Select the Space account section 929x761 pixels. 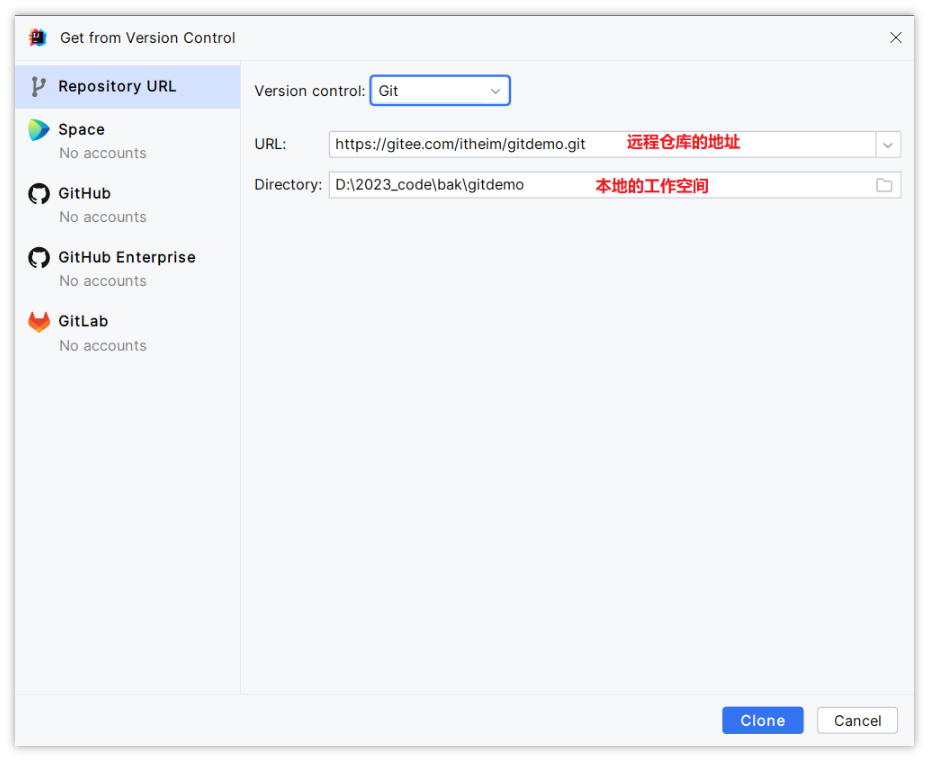[128, 140]
